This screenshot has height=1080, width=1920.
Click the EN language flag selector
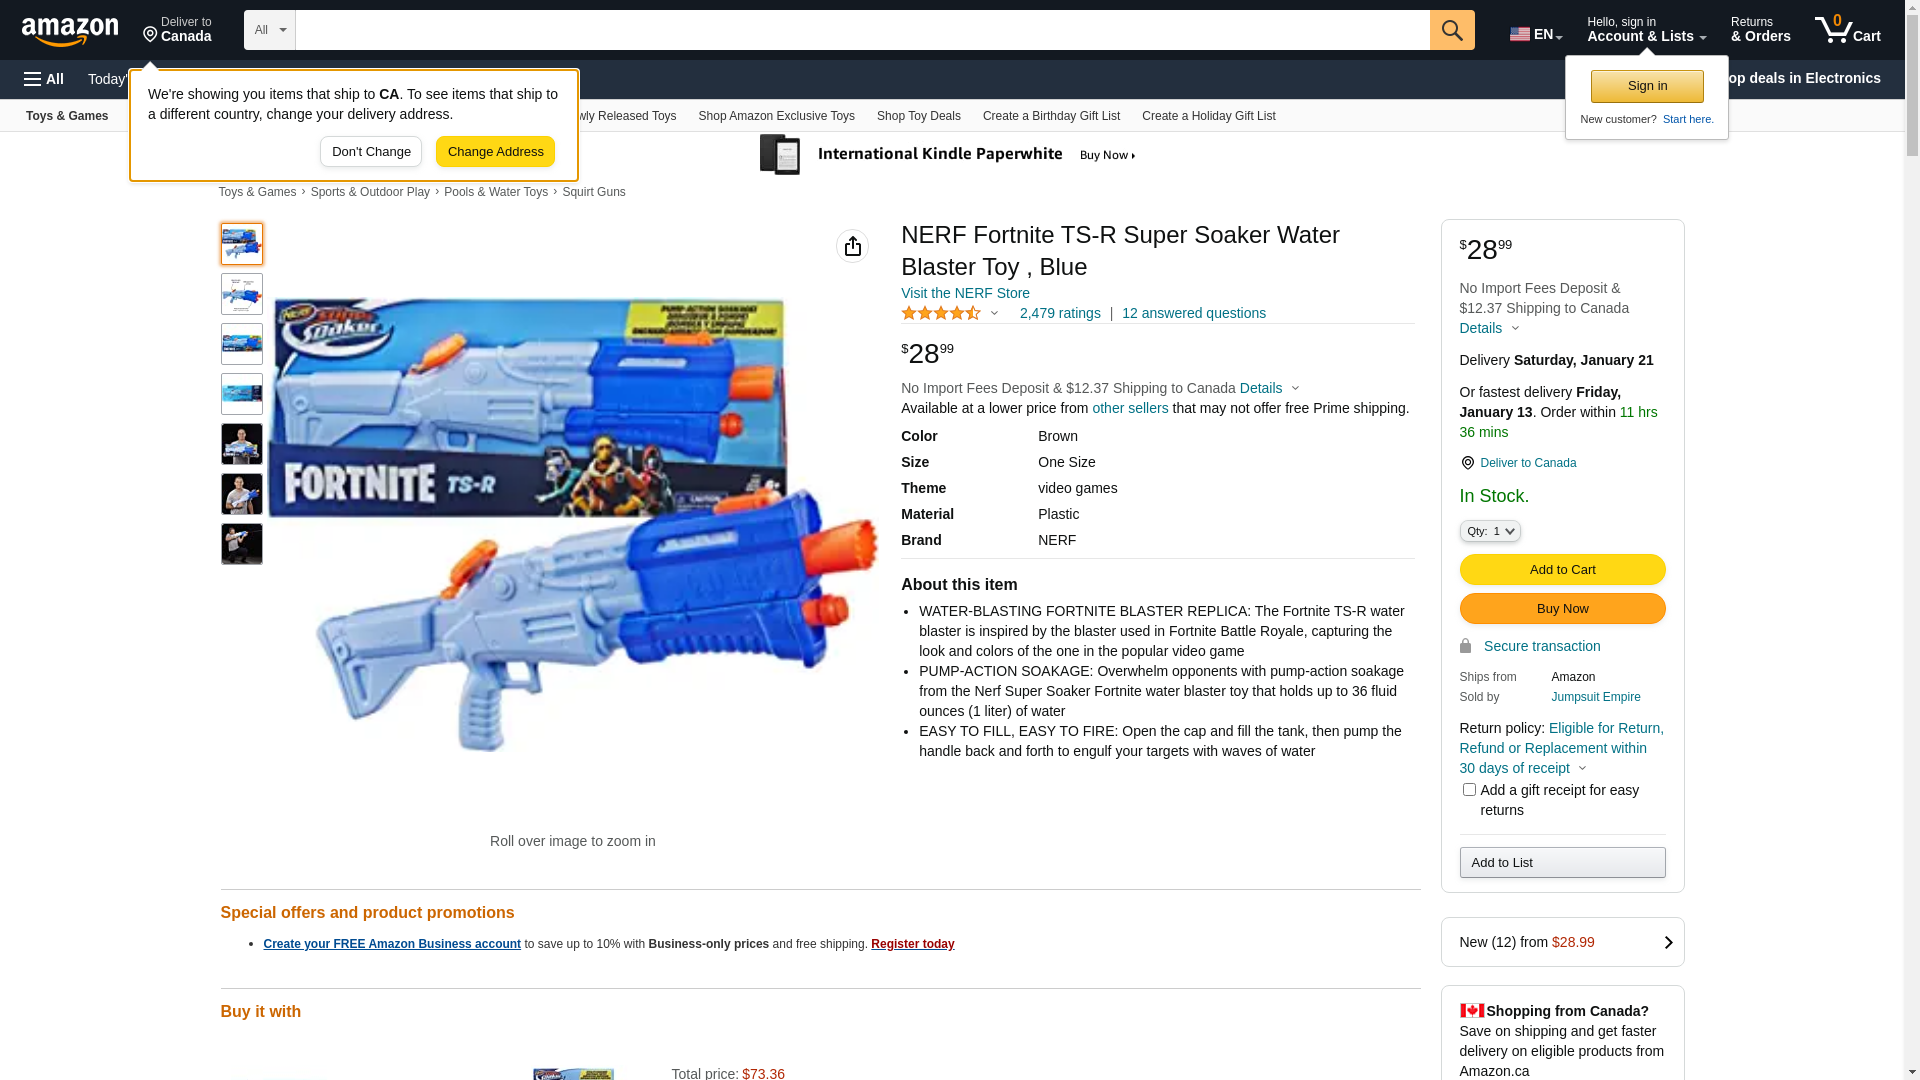pos(1536,34)
